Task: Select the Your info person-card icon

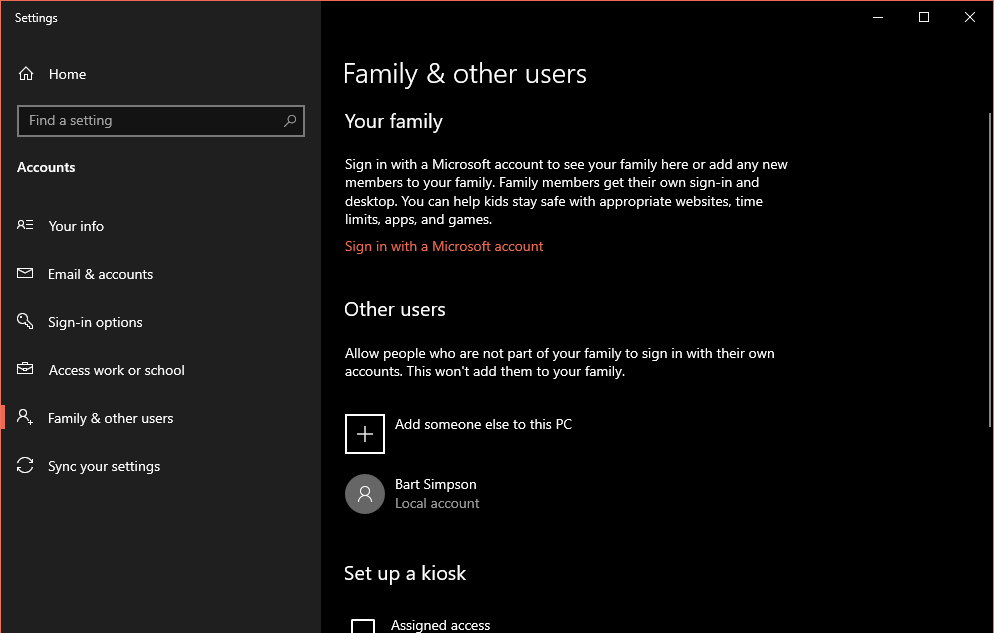Action: point(25,225)
